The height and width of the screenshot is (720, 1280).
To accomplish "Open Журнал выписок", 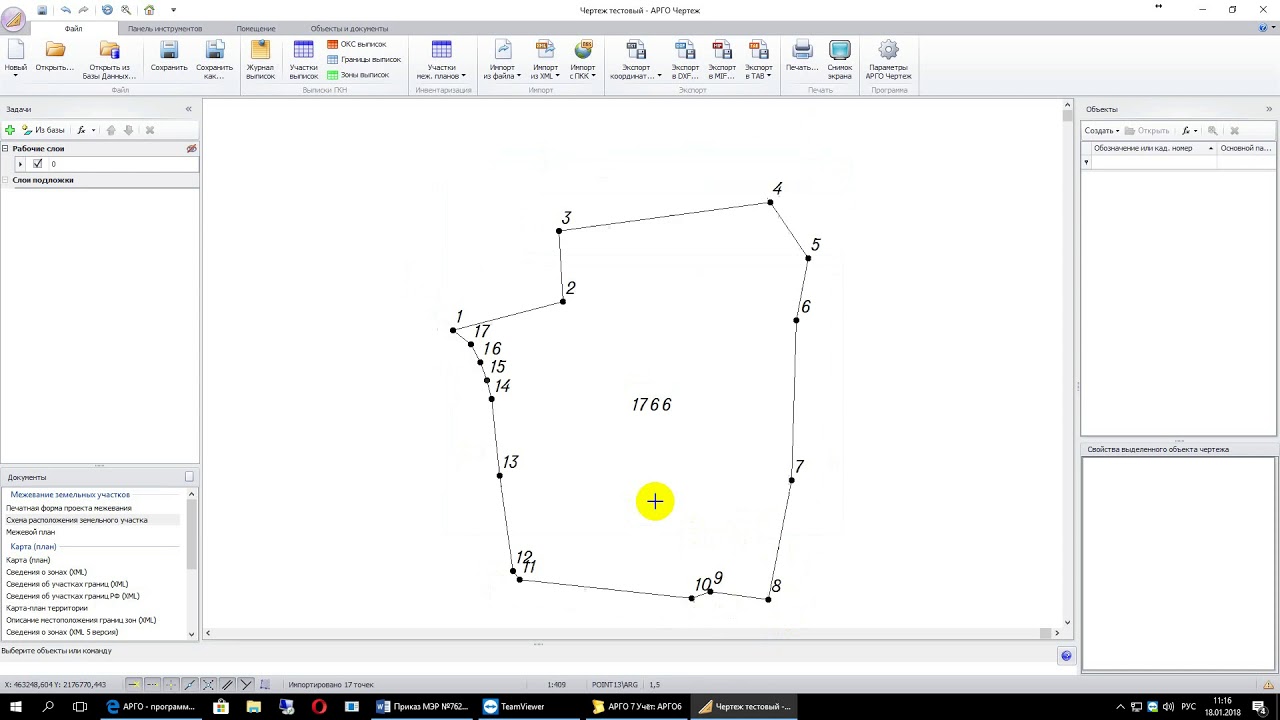I will pyautogui.click(x=260, y=59).
